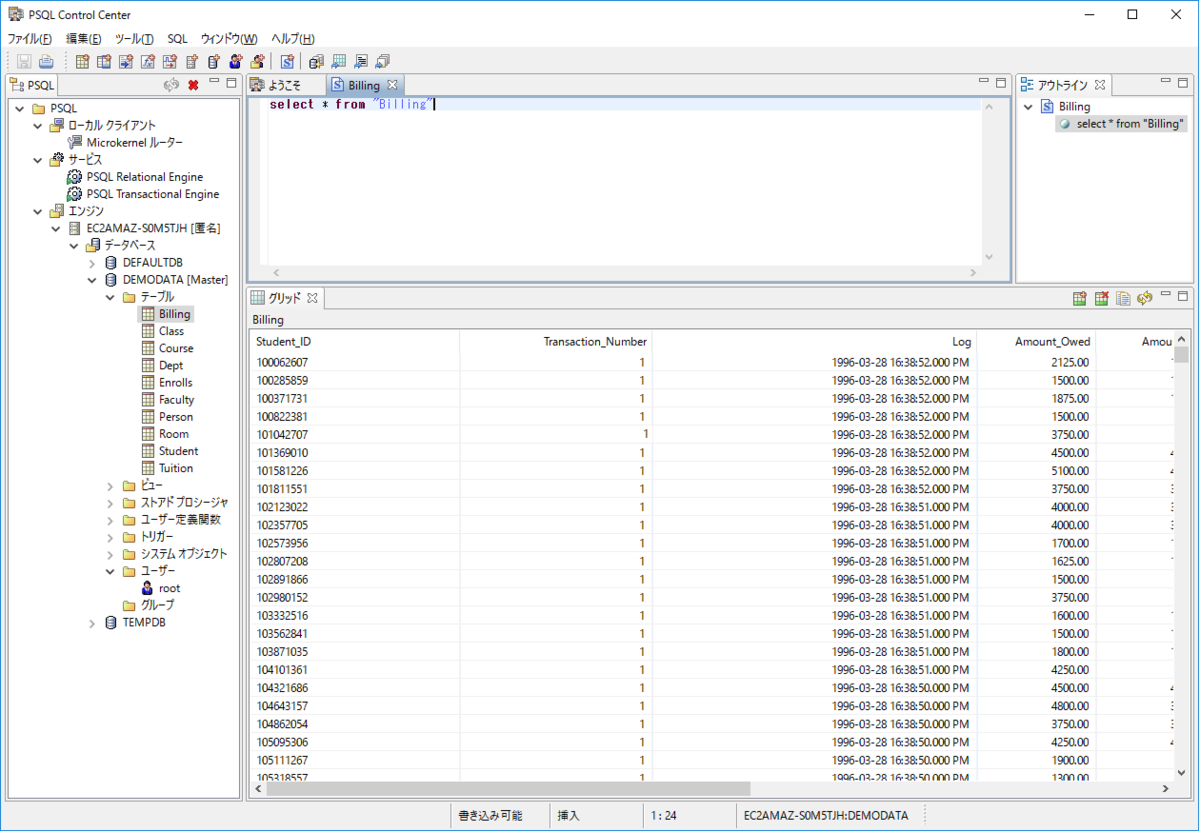Open the ファイル menu
Viewport: 1200px width, 832px height.
[x=30, y=38]
